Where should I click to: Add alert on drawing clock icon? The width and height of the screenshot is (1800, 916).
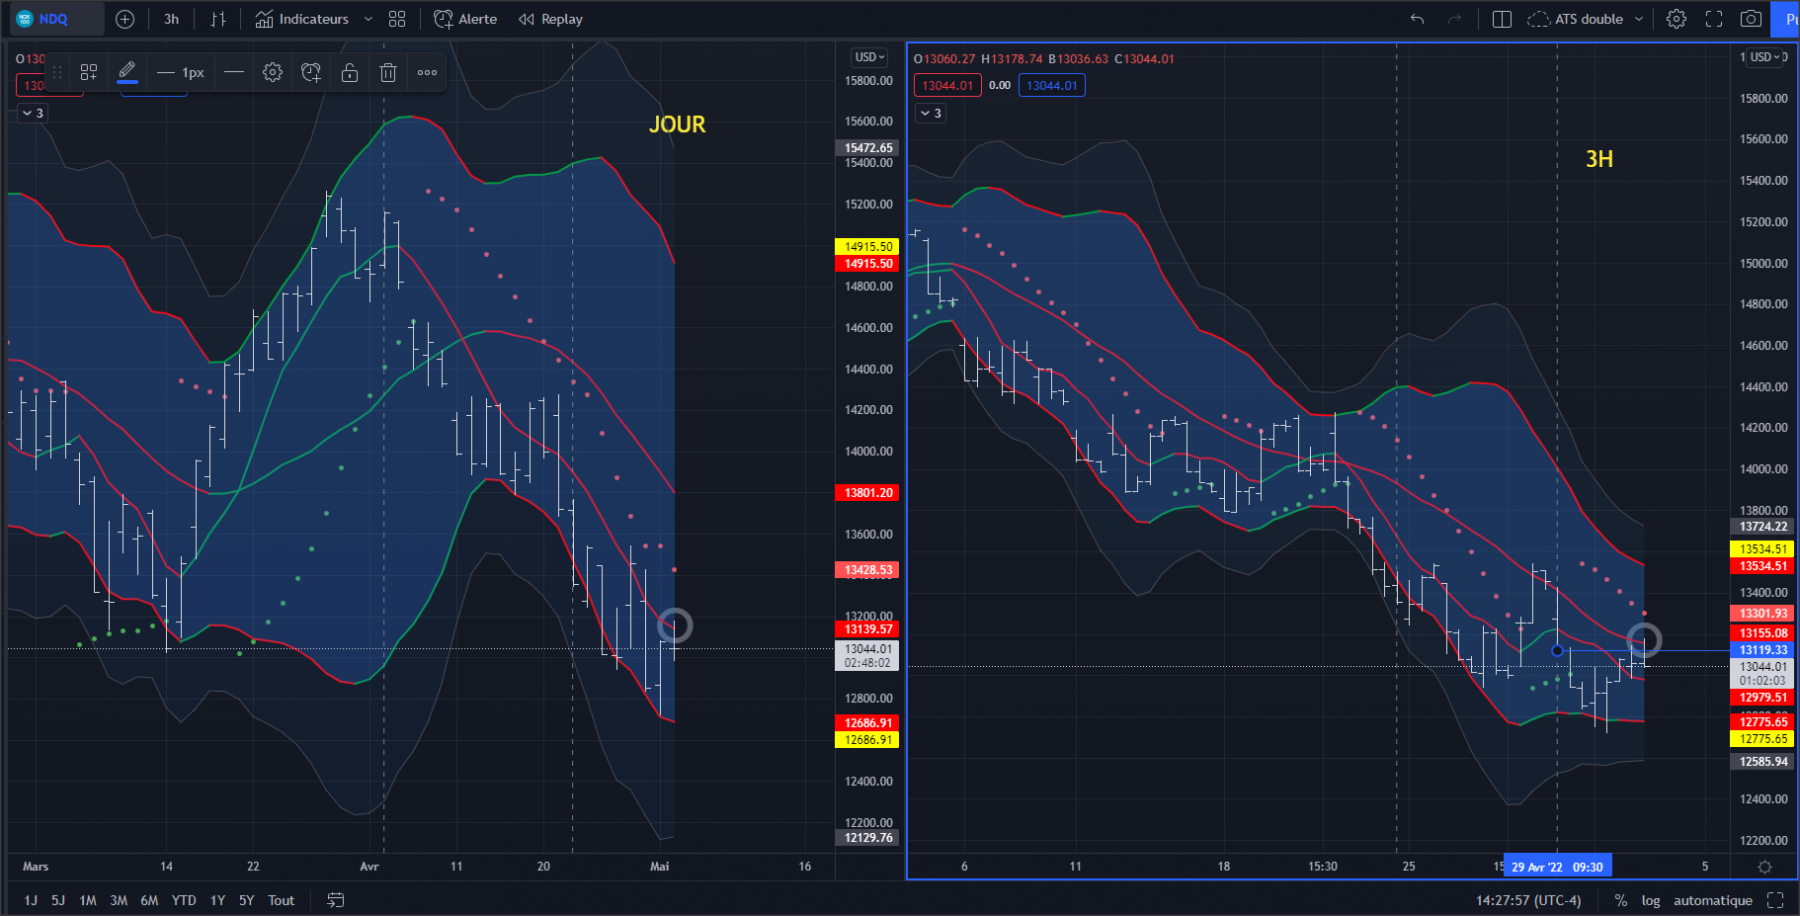(x=311, y=72)
